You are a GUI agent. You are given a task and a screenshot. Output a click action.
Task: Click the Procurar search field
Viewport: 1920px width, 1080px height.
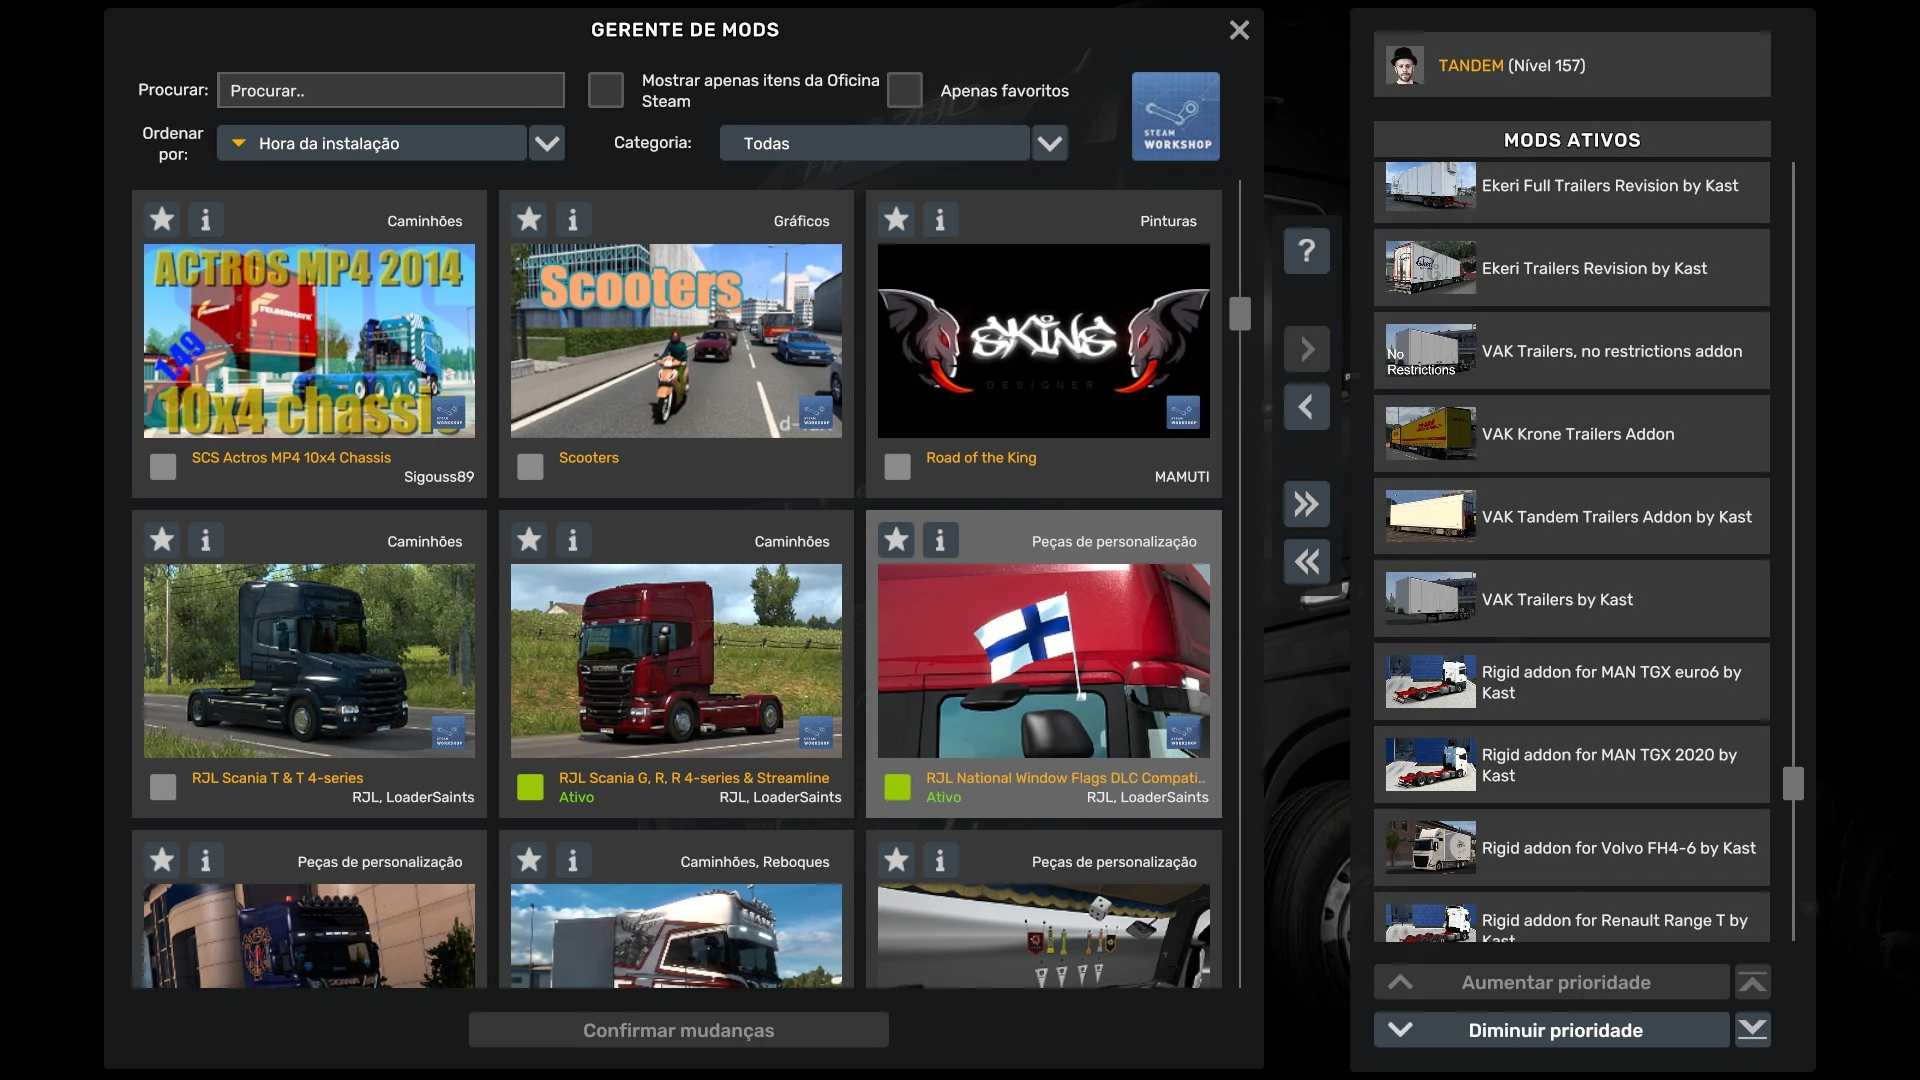391,90
